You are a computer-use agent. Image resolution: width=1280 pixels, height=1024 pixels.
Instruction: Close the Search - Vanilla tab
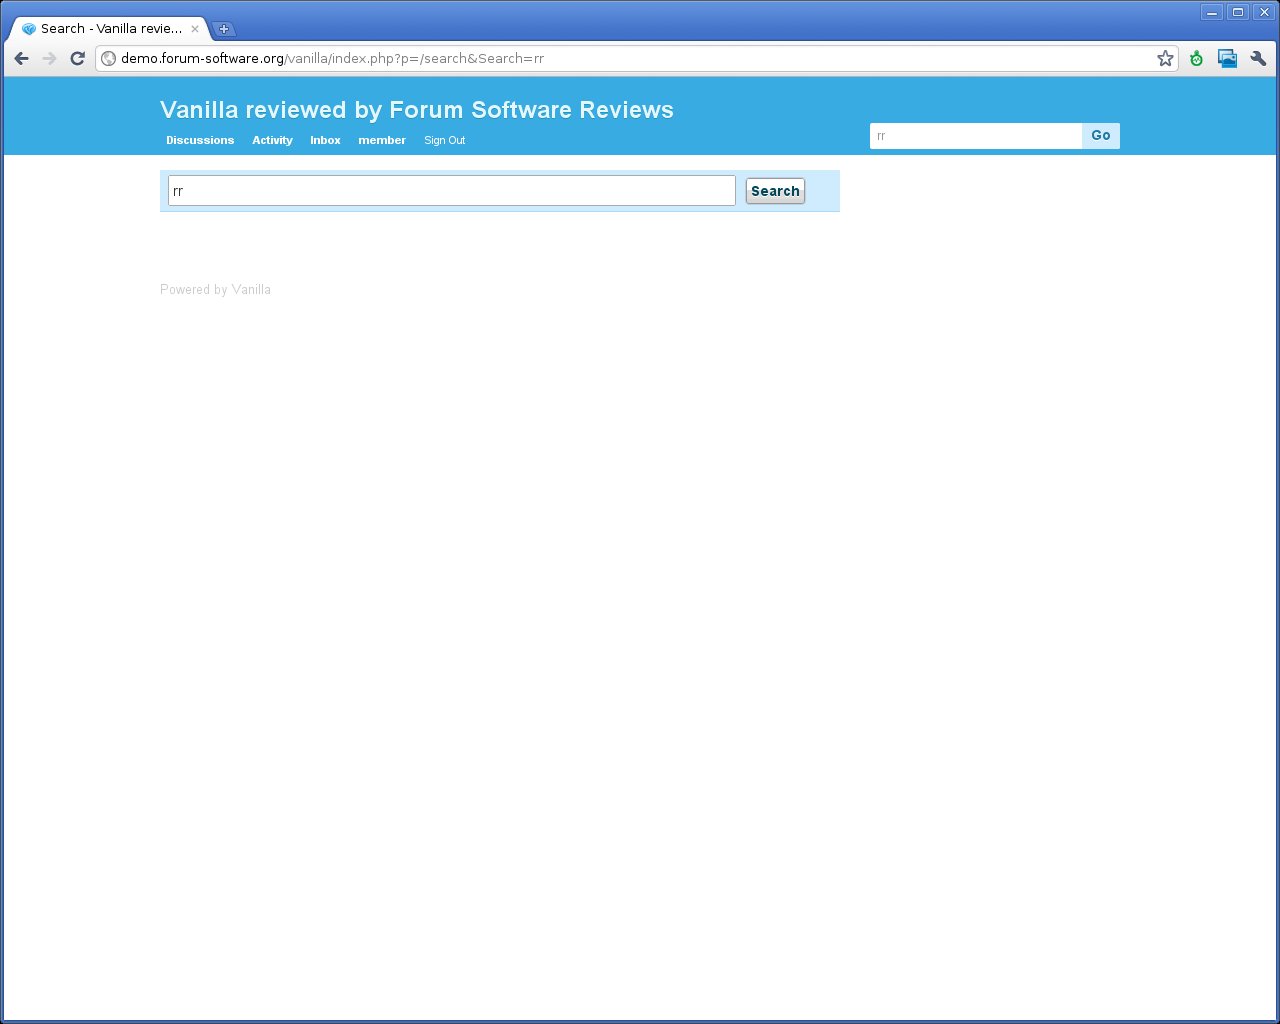pyautogui.click(x=195, y=29)
